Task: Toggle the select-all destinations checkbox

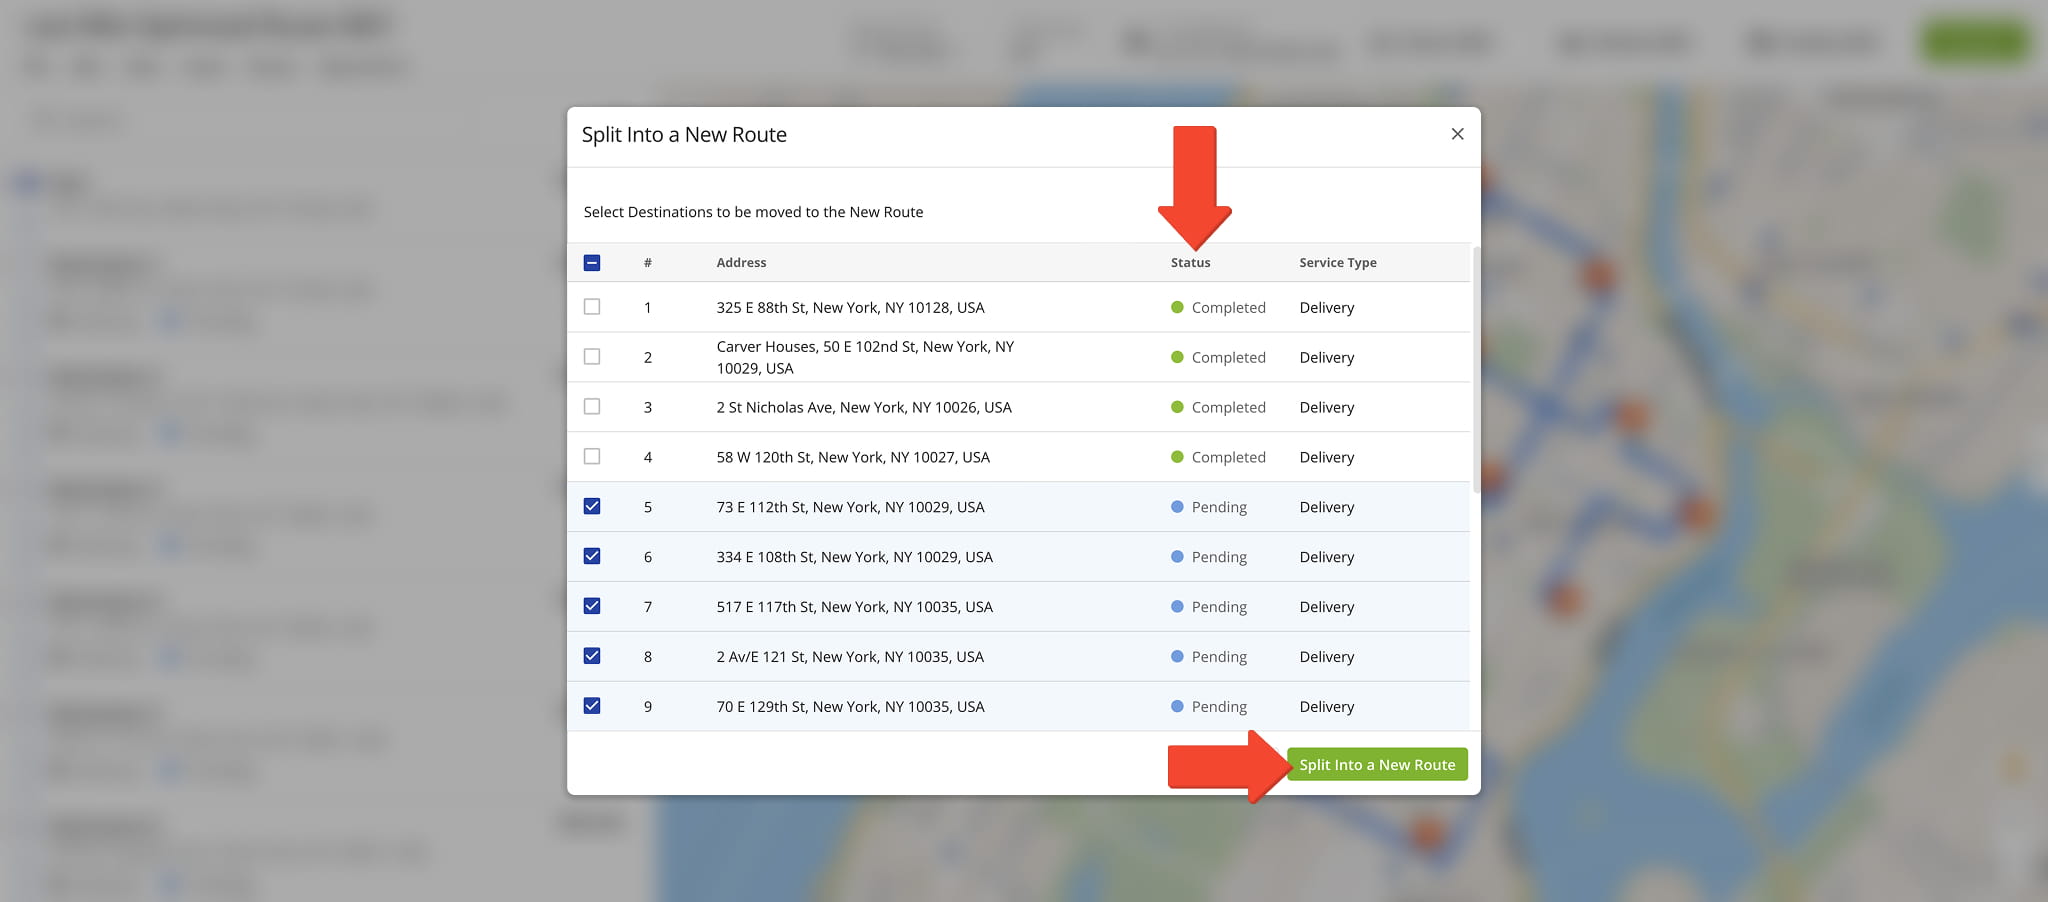Action: tap(593, 261)
